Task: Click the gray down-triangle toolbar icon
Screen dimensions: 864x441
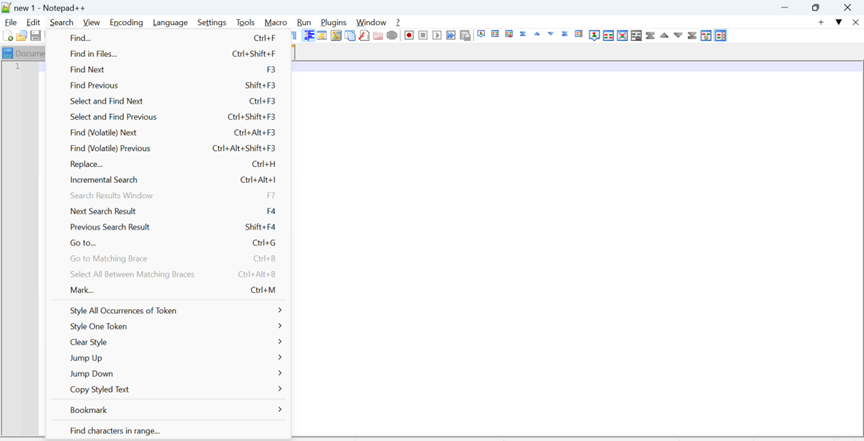Action: coord(678,36)
